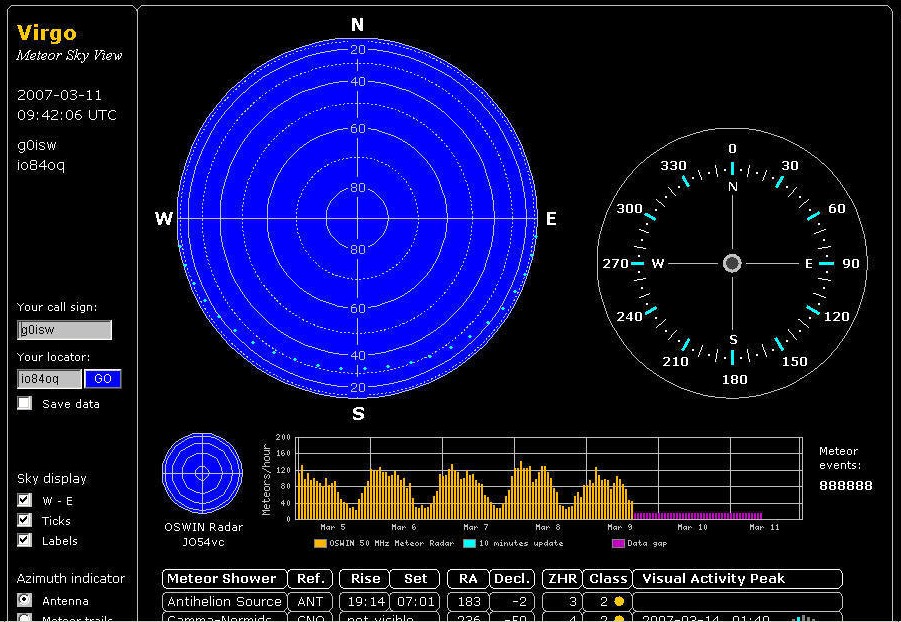Focus the call sign input field
The image size is (901, 622).
pos(64,330)
